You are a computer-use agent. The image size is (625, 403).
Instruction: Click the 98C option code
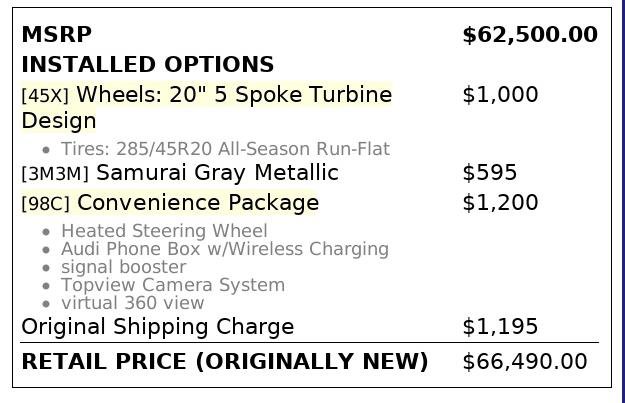(x=45, y=204)
